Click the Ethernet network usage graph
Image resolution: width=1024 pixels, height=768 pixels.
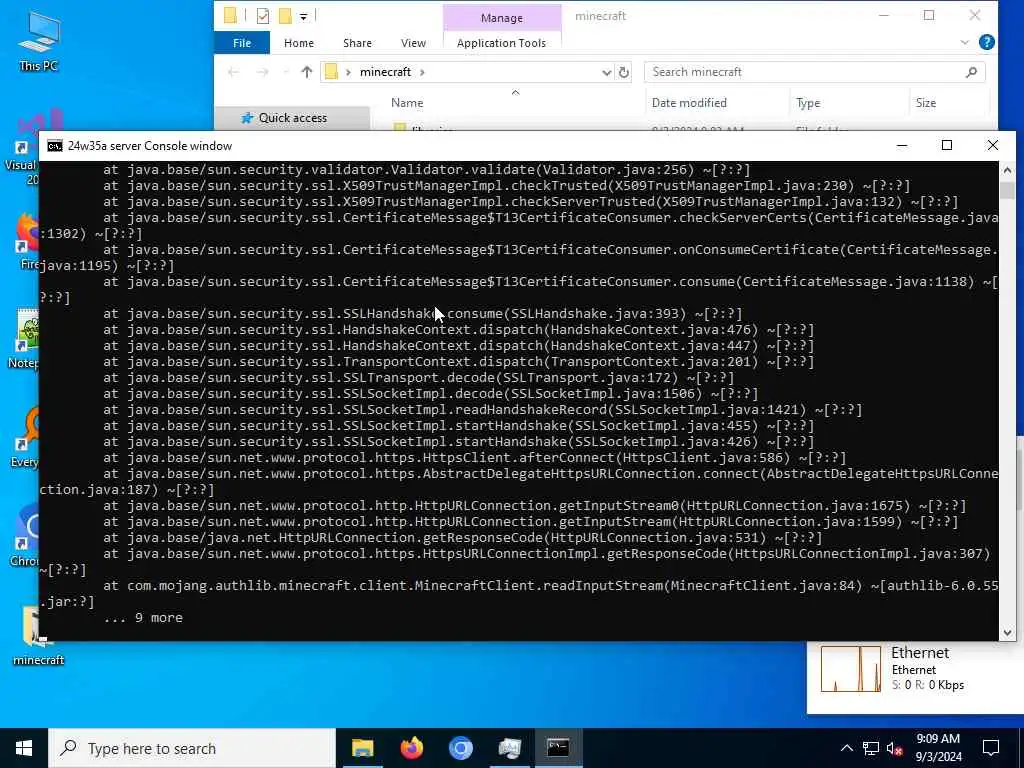click(850, 669)
